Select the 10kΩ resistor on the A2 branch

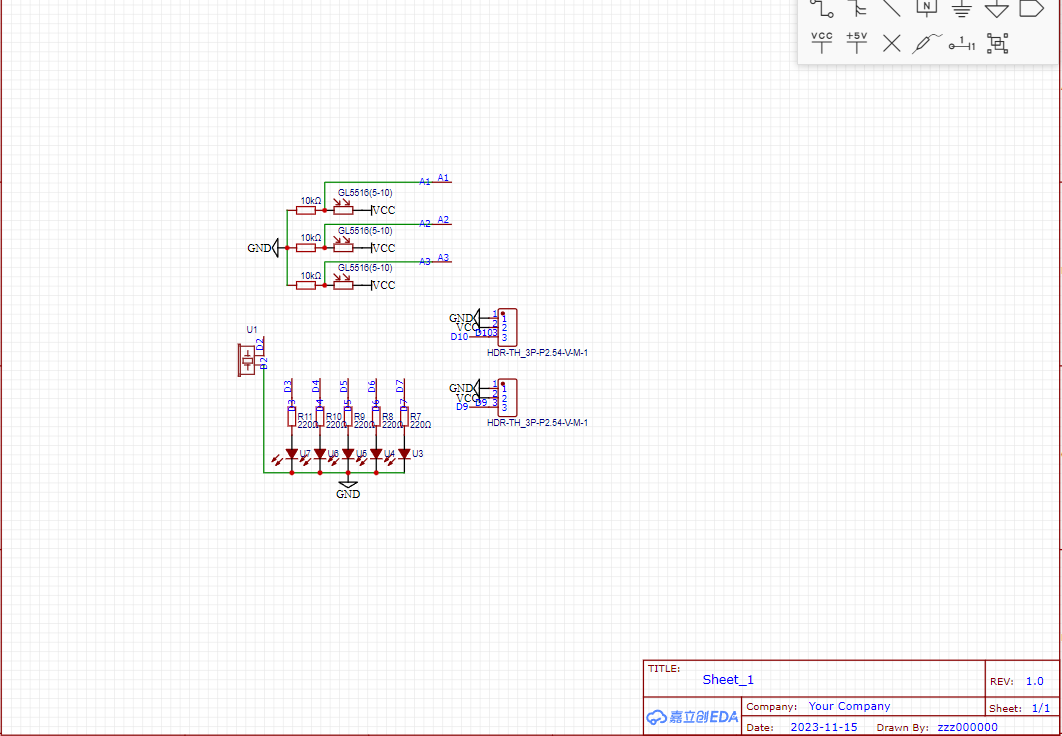(306, 248)
